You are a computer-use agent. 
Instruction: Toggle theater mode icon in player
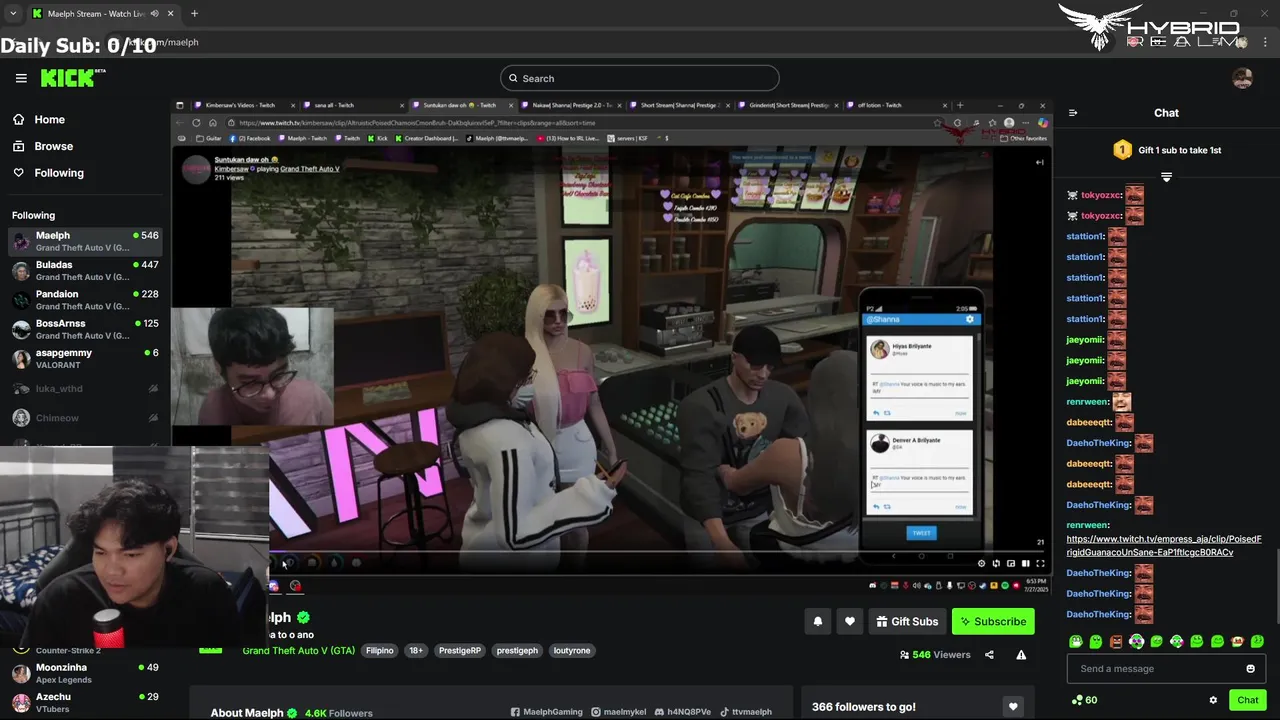(1025, 563)
